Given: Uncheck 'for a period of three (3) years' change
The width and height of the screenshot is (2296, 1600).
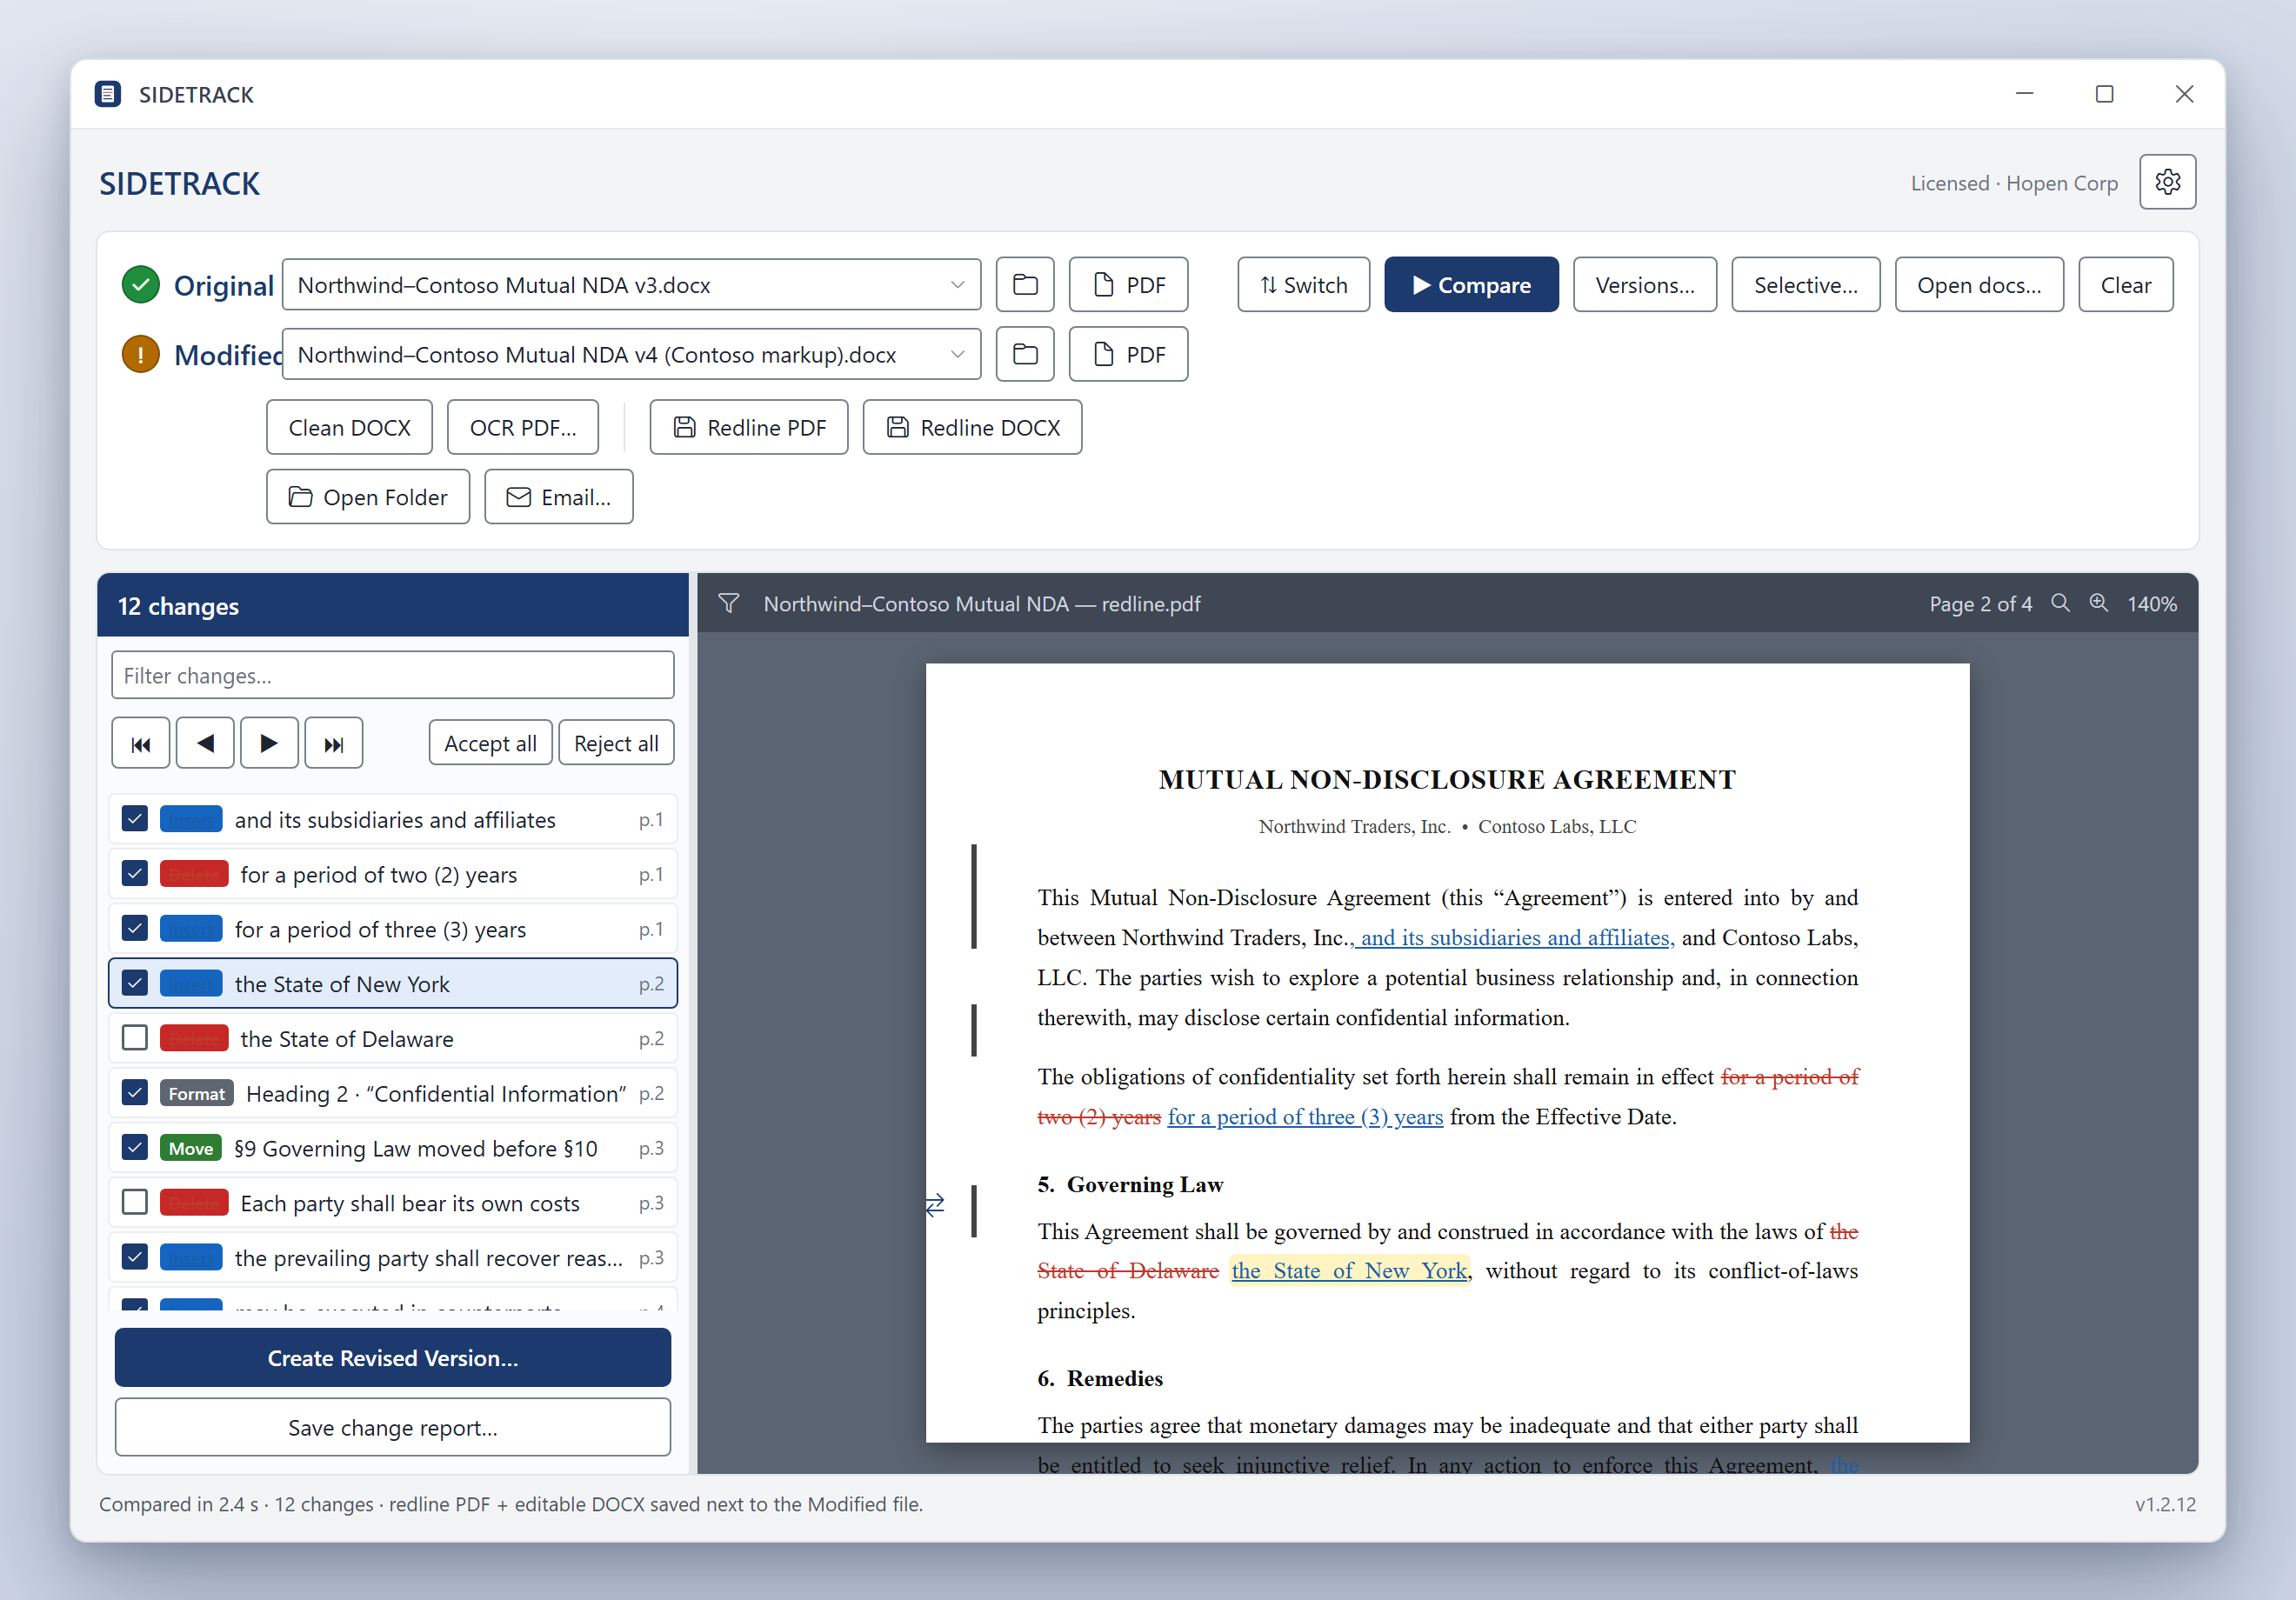Looking at the screenshot, I should (135, 929).
